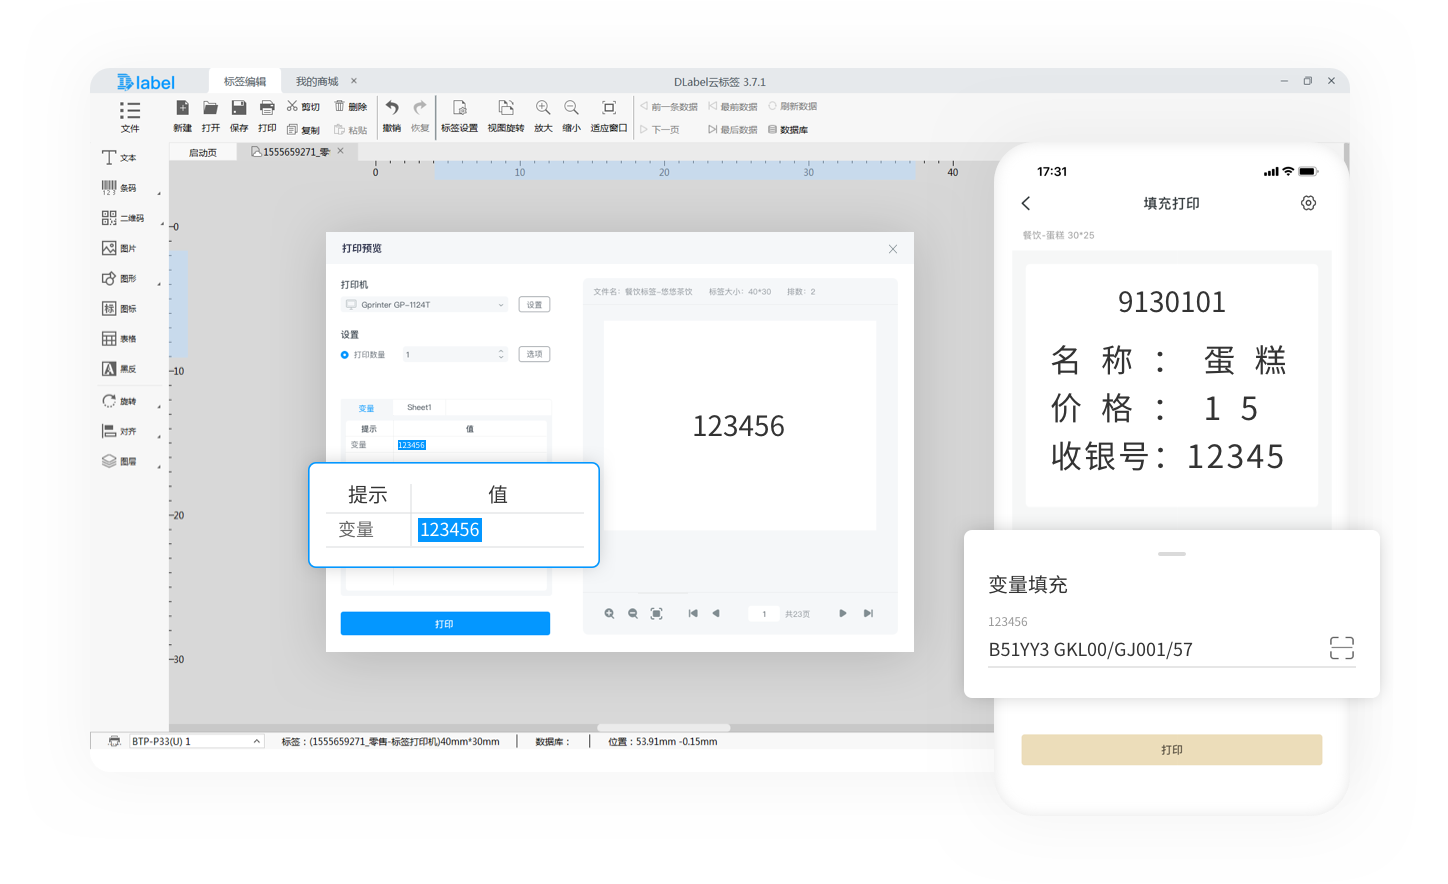Redo with the 恢复 arrow
Screen dimensions: 1448x884
(x=420, y=107)
